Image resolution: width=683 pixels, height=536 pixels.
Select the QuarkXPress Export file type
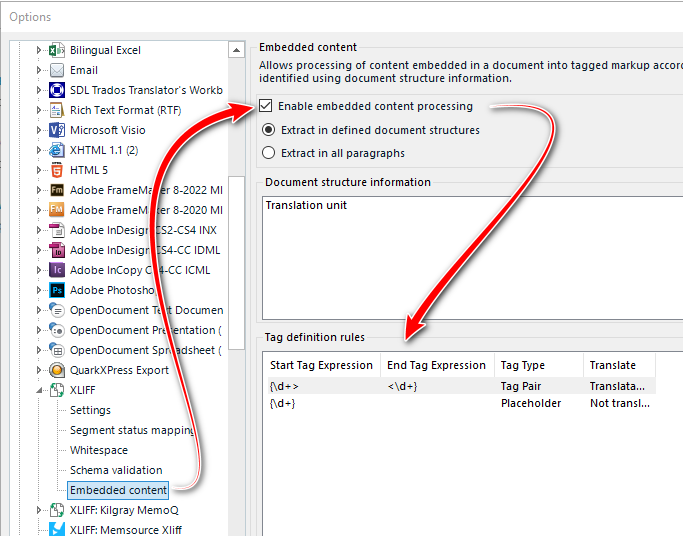(x=119, y=370)
